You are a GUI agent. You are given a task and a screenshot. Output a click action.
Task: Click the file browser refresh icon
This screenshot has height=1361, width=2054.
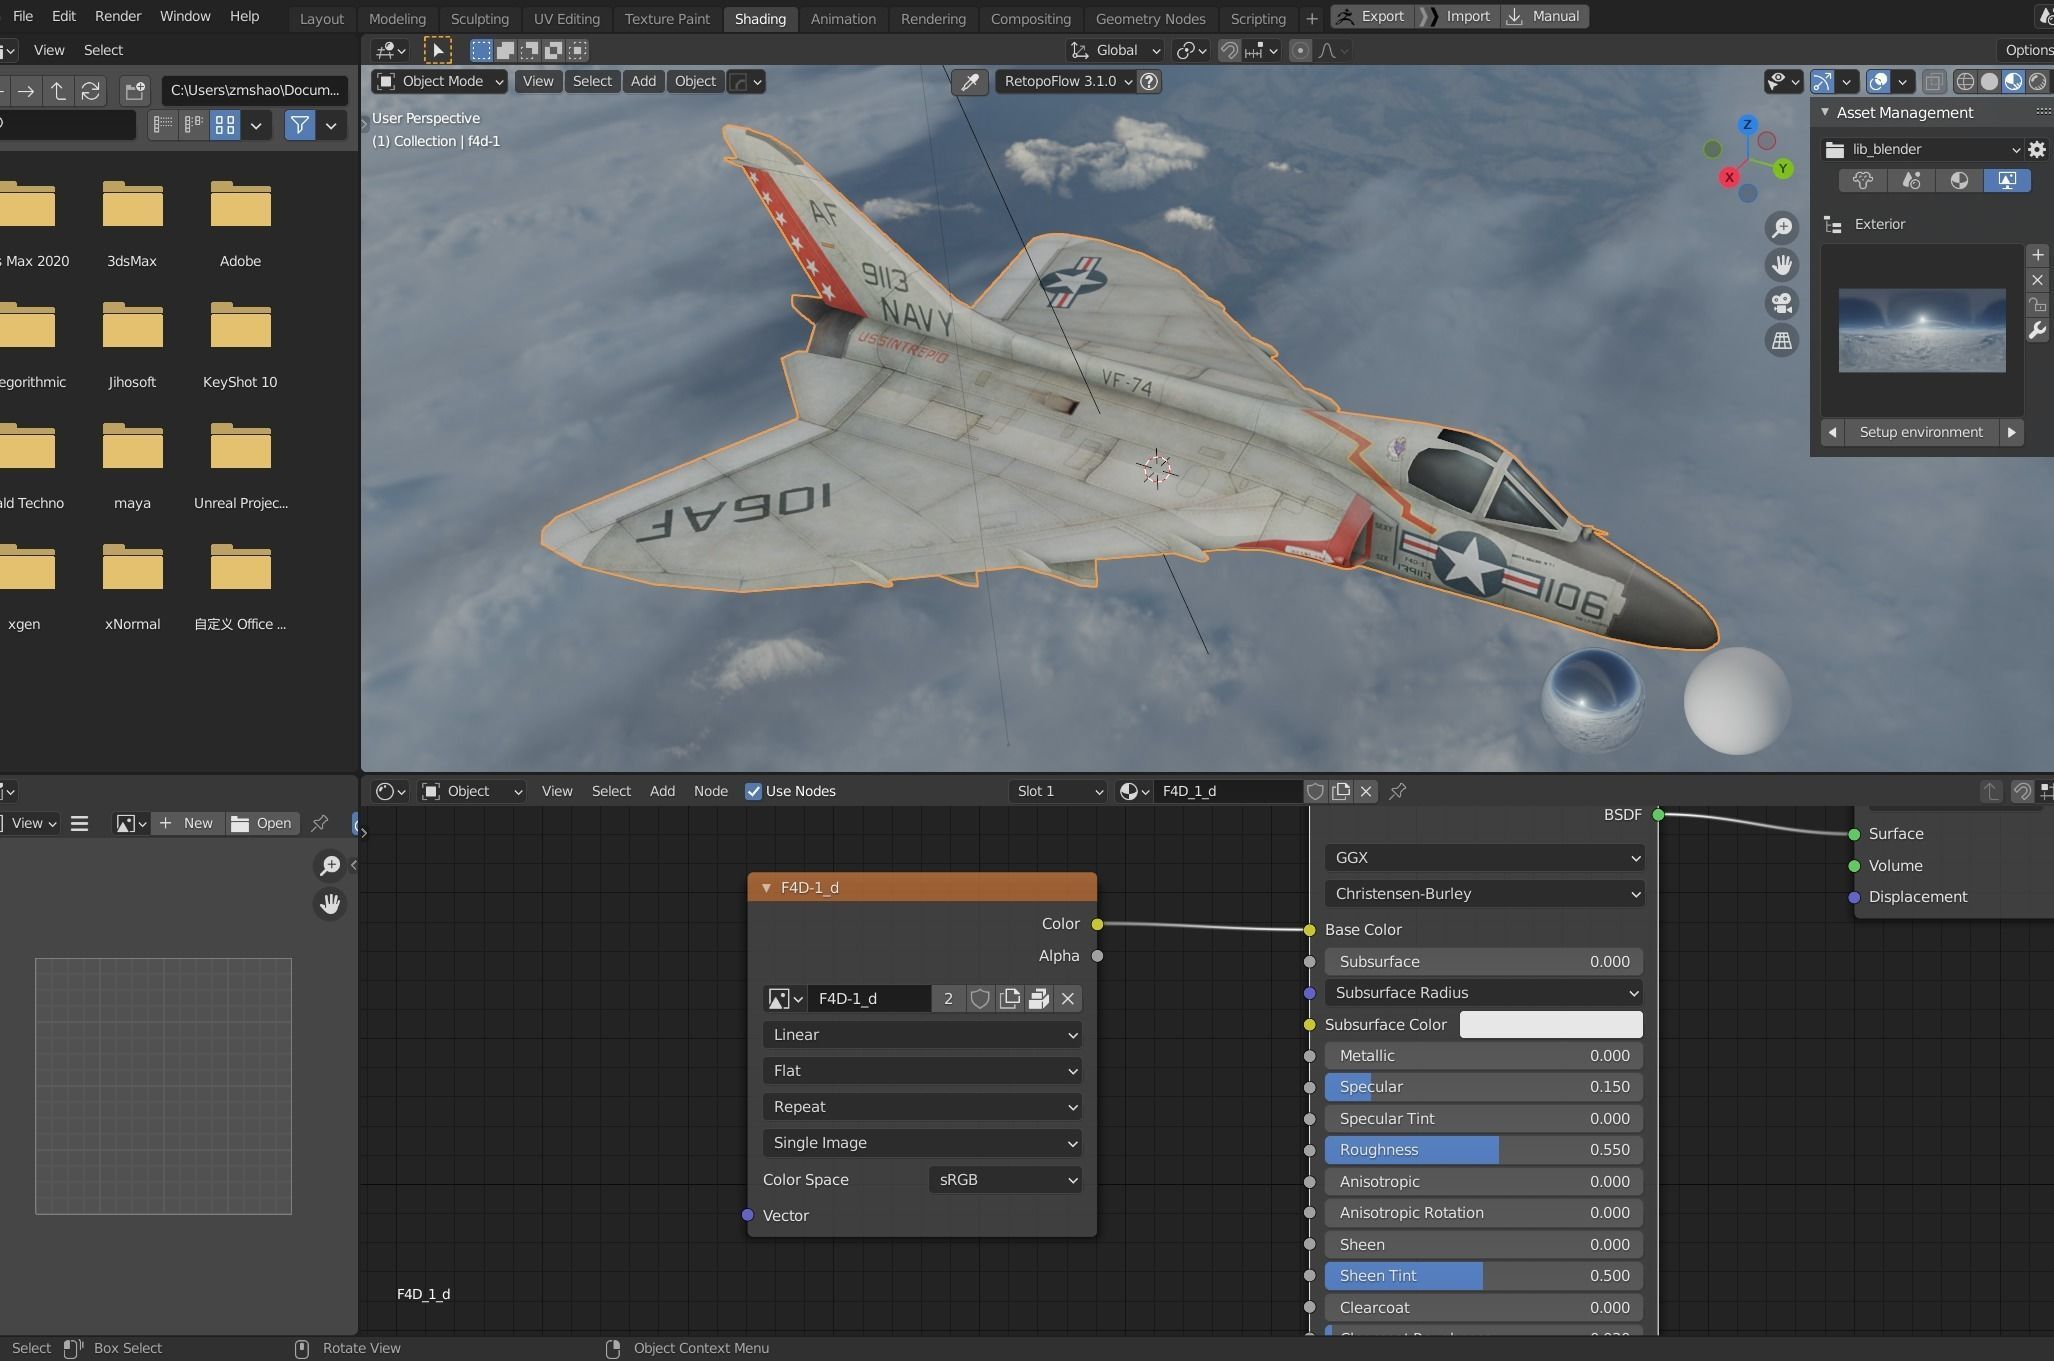click(x=91, y=91)
